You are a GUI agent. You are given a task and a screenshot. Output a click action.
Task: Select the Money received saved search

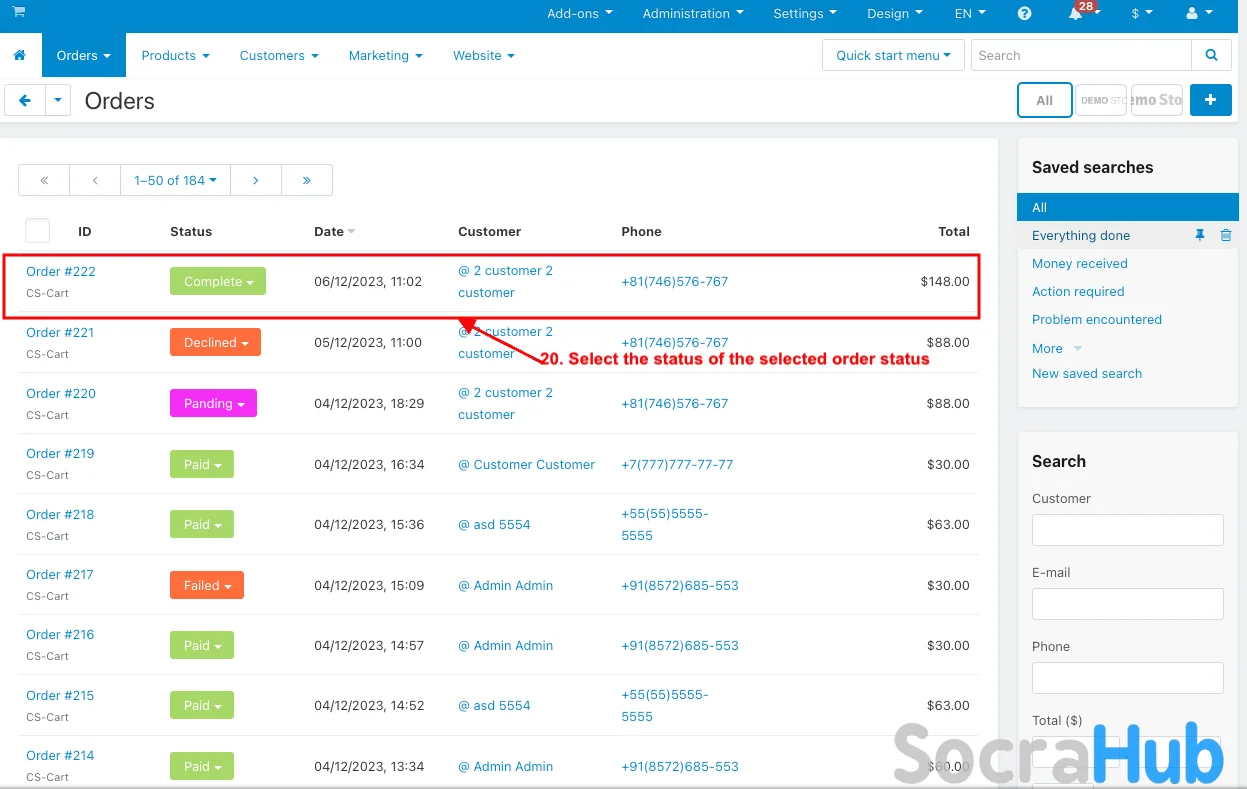1079,264
